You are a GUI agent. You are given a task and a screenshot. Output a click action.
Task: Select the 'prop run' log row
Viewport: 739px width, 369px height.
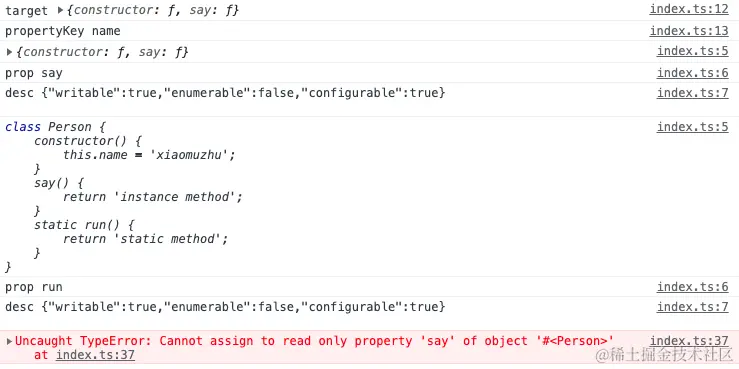tap(370, 287)
